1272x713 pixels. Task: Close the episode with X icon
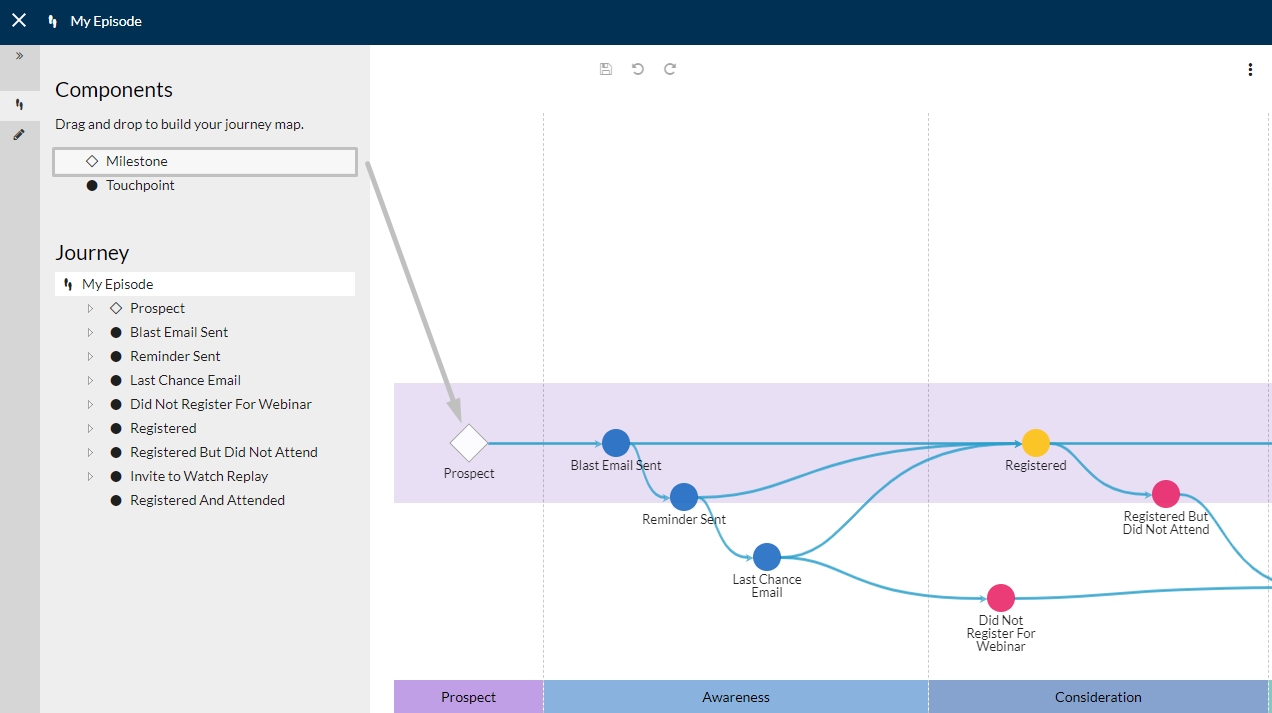[x=19, y=20]
